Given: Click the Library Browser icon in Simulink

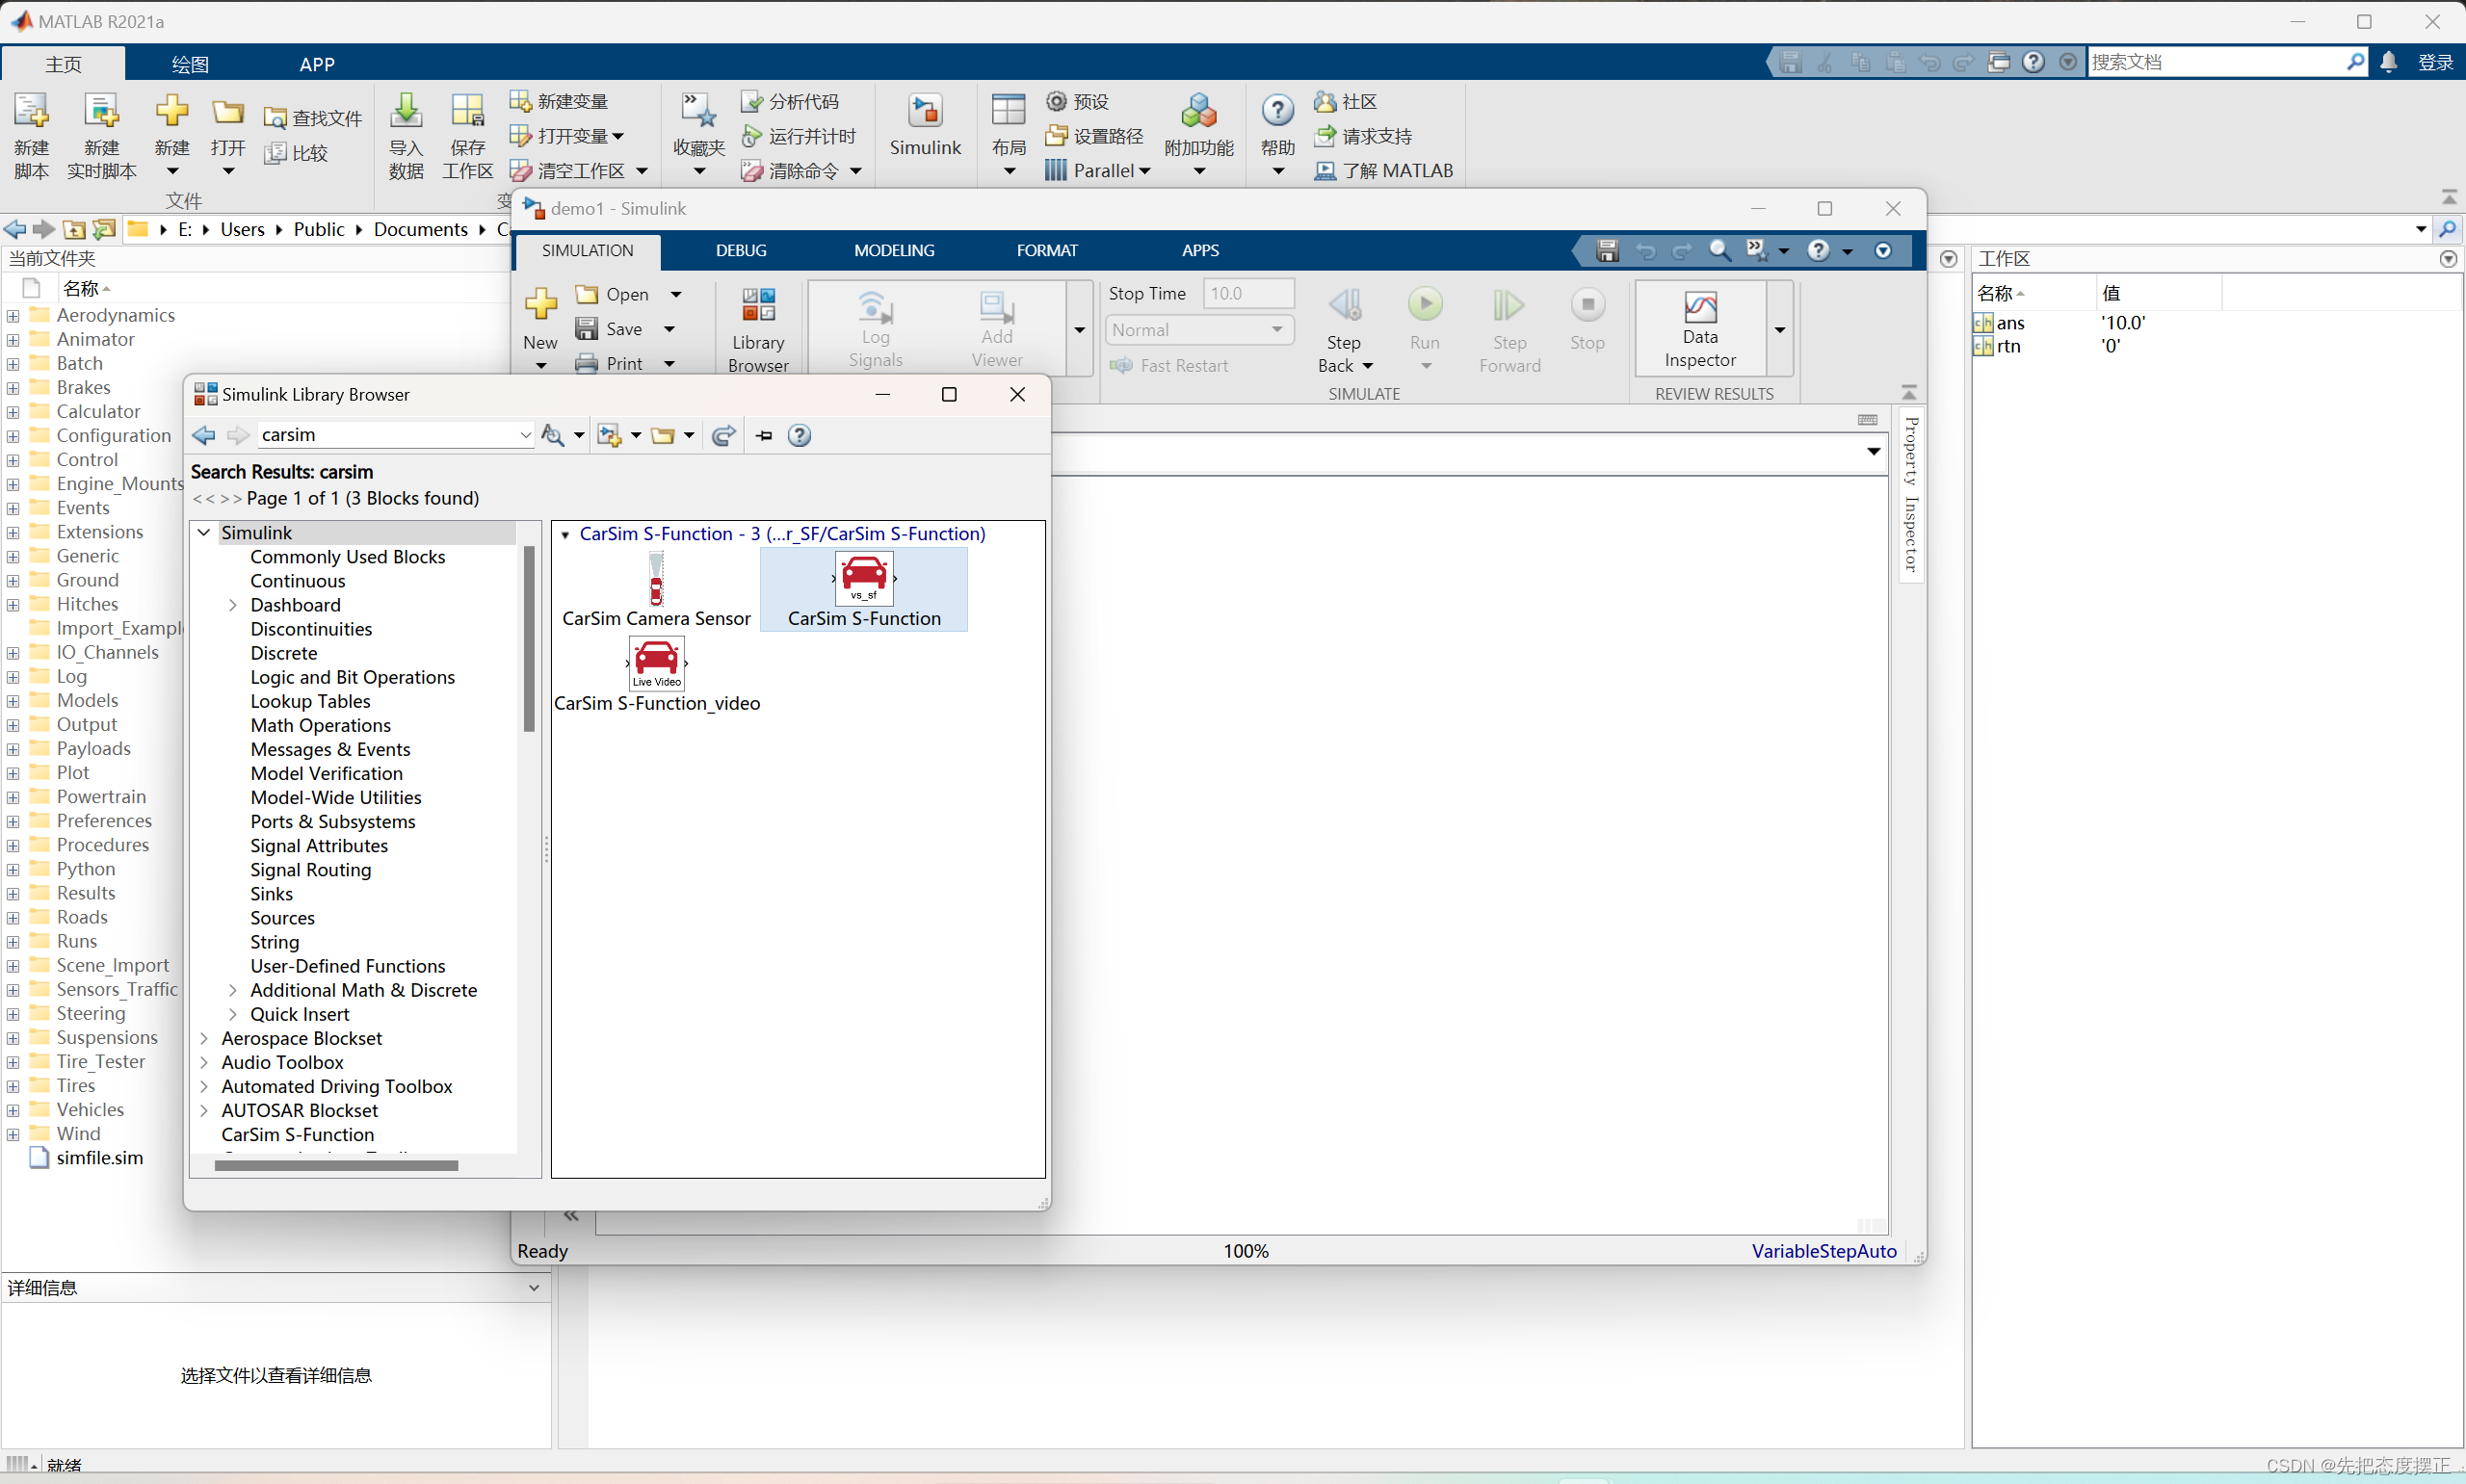Looking at the screenshot, I should pos(758,306).
